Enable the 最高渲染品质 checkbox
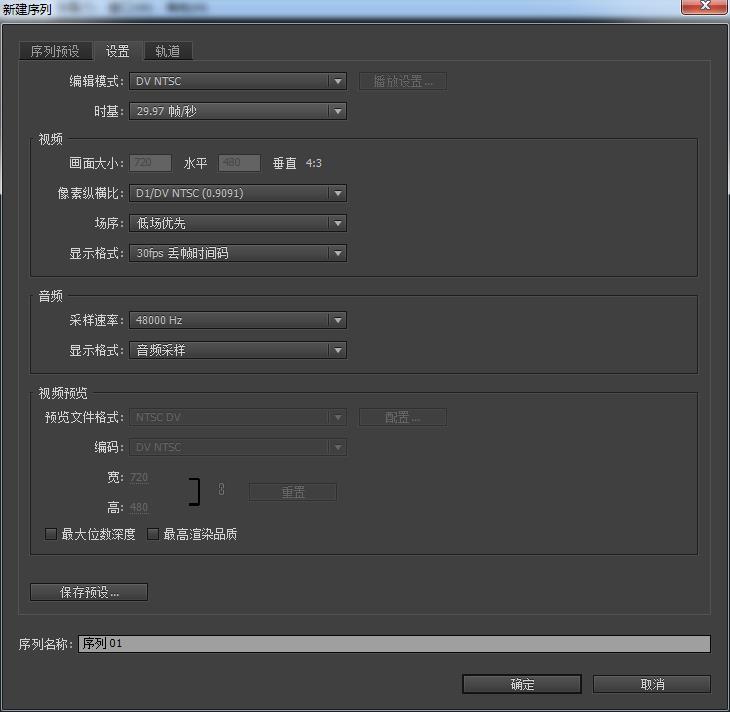This screenshot has height=712, width=730. 153,534
